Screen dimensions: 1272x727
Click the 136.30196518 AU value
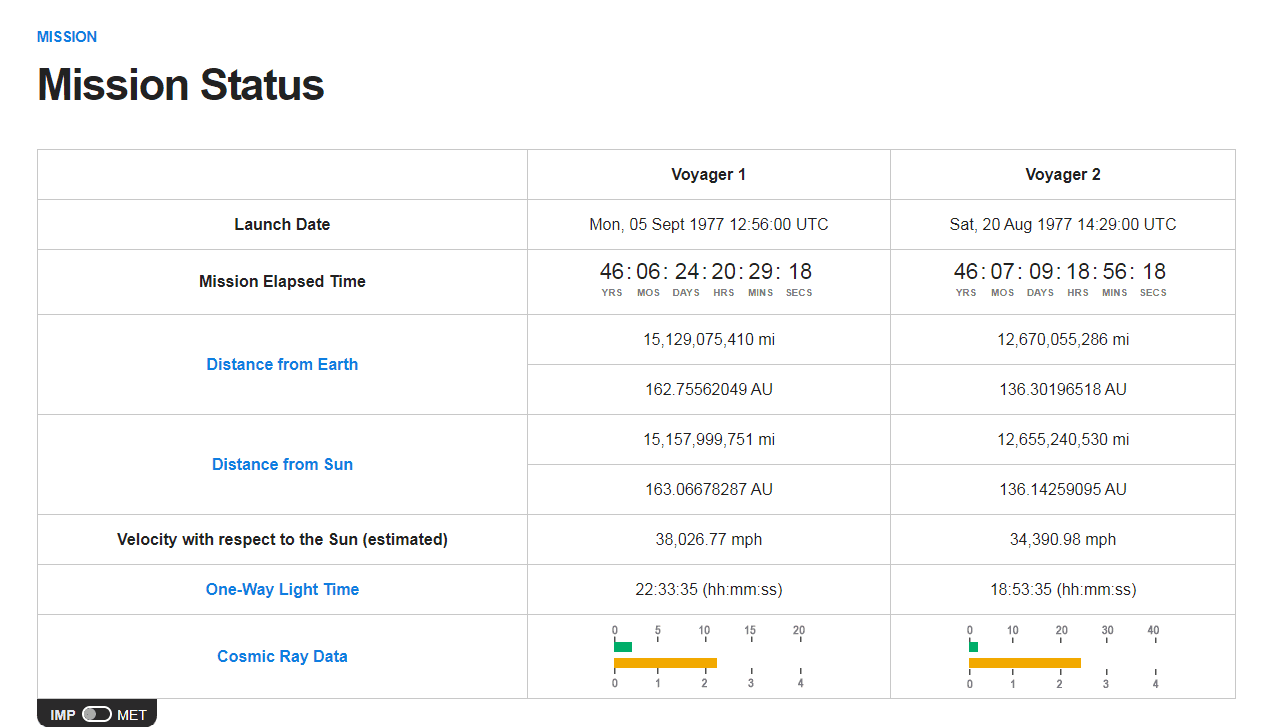(x=1062, y=389)
